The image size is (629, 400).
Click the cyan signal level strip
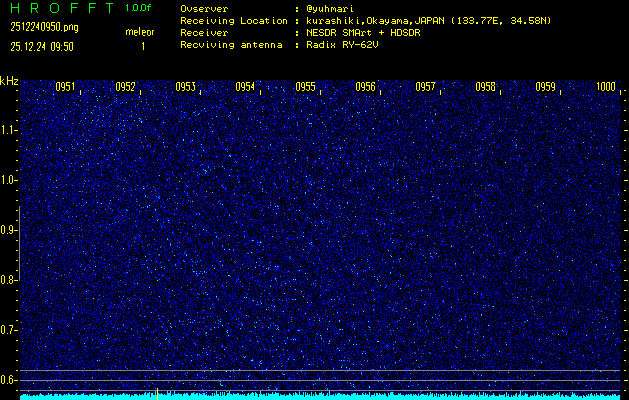click(x=320, y=396)
